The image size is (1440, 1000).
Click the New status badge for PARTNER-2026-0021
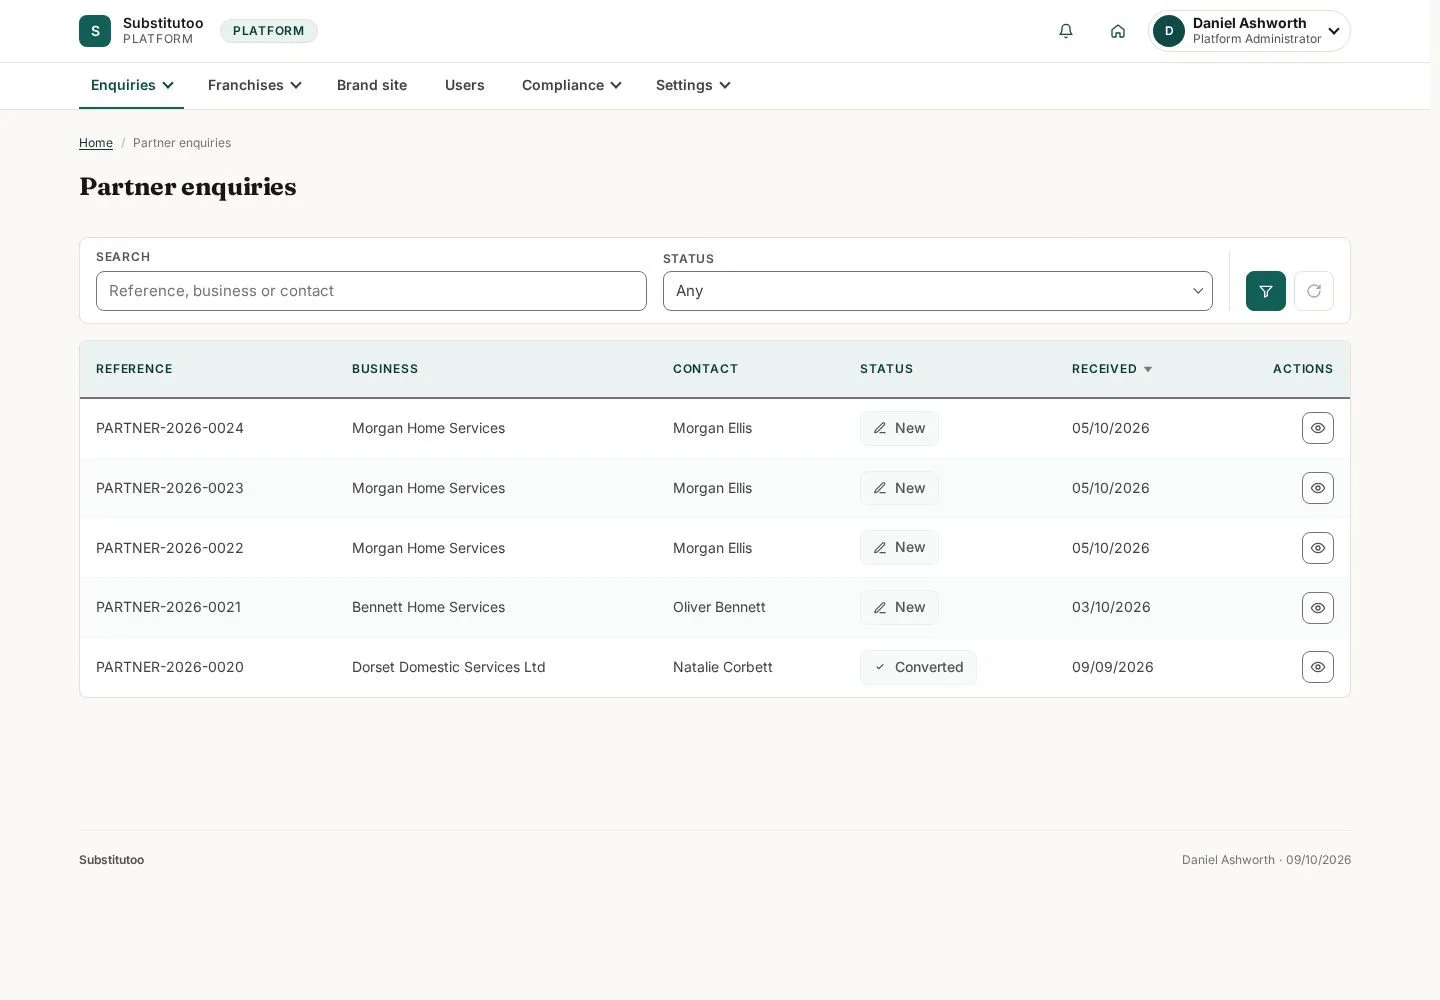pyautogui.click(x=899, y=608)
